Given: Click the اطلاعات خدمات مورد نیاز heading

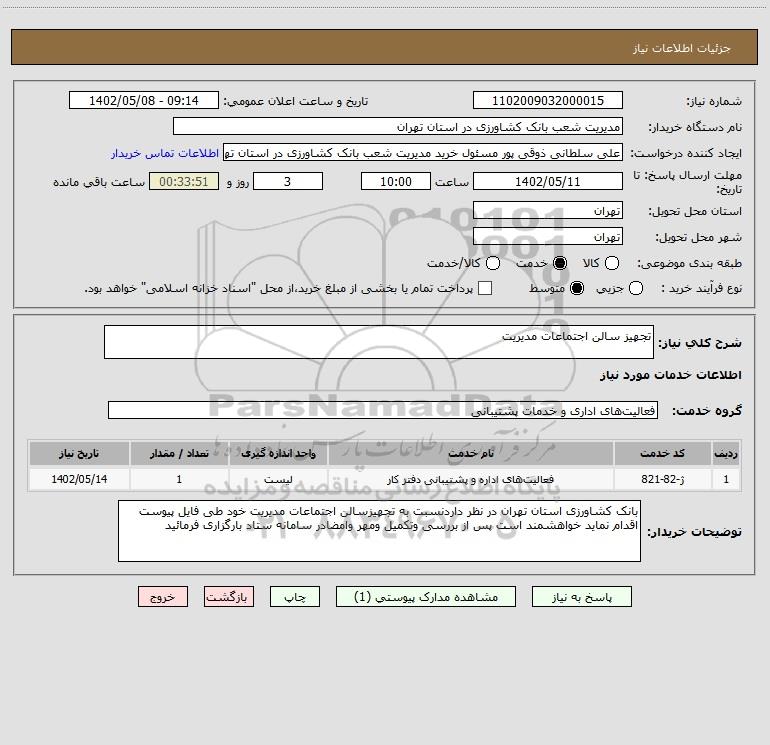Looking at the screenshot, I should tap(670, 375).
